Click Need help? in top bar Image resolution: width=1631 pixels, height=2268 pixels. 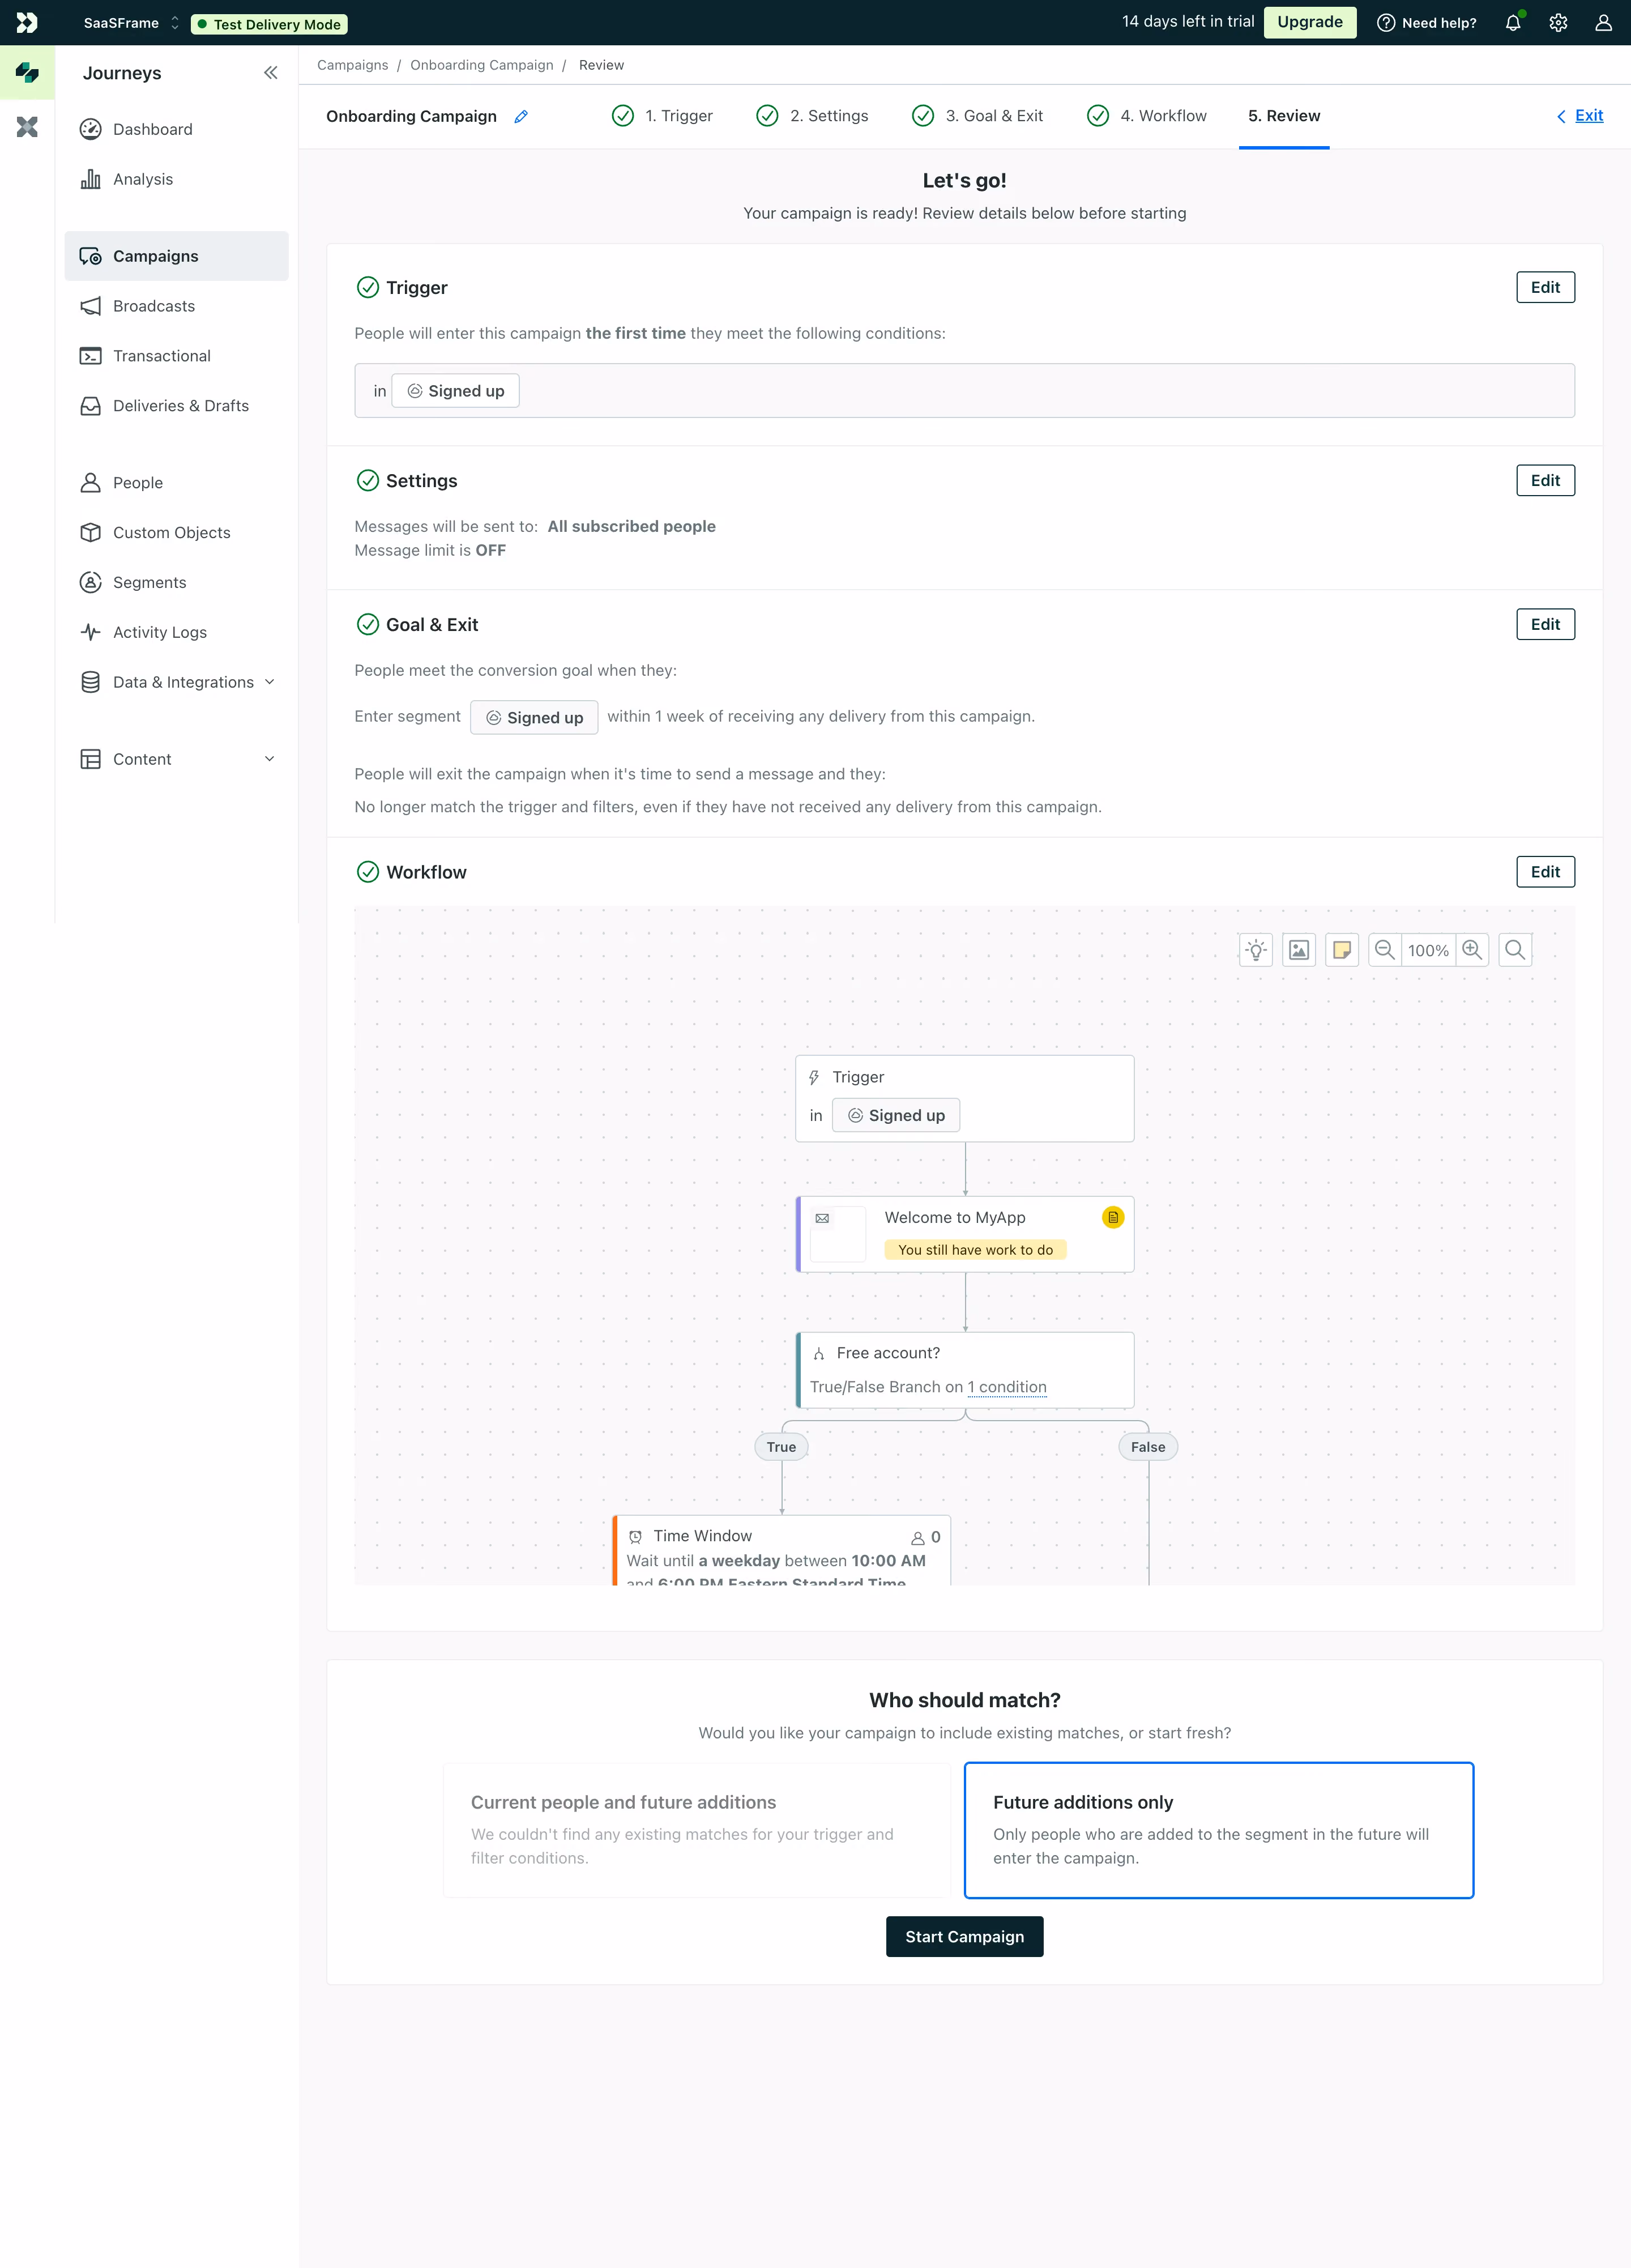point(1427,23)
